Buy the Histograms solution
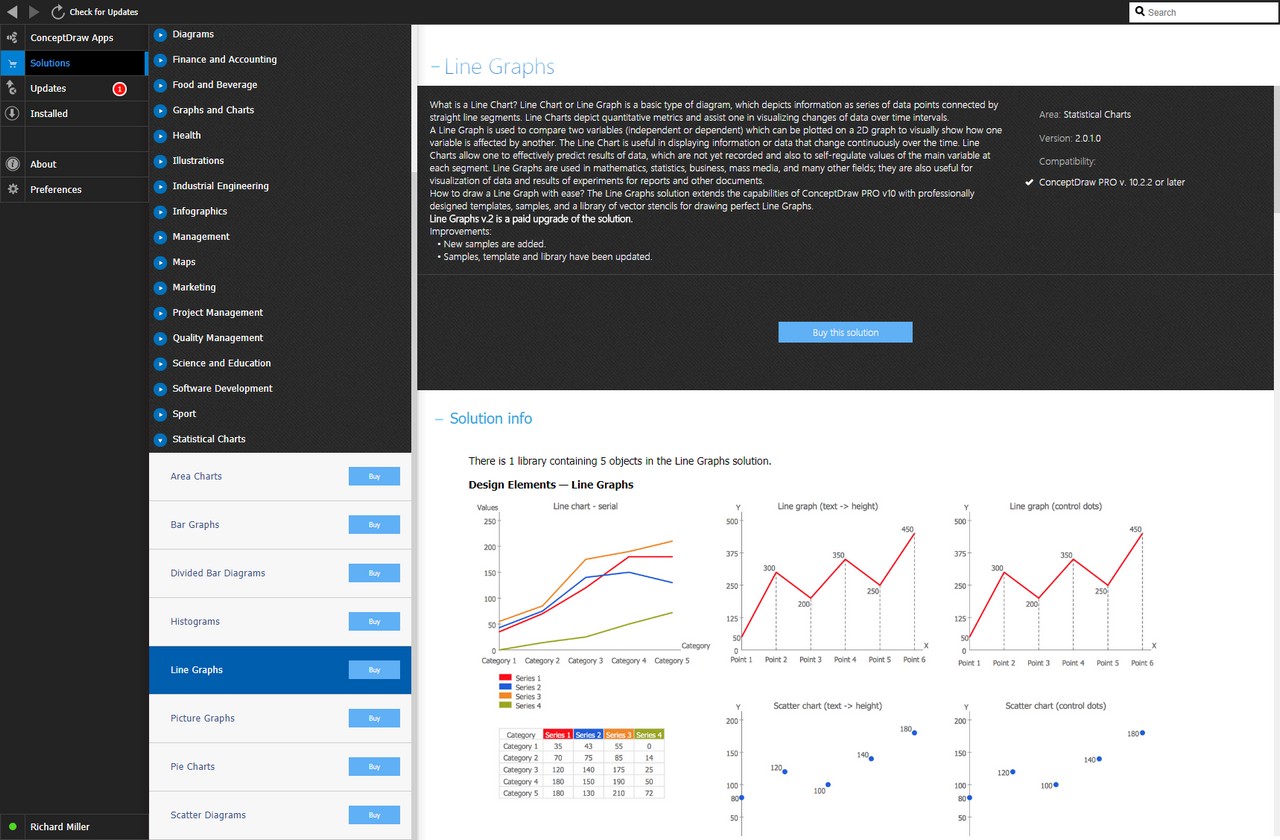 click(374, 622)
